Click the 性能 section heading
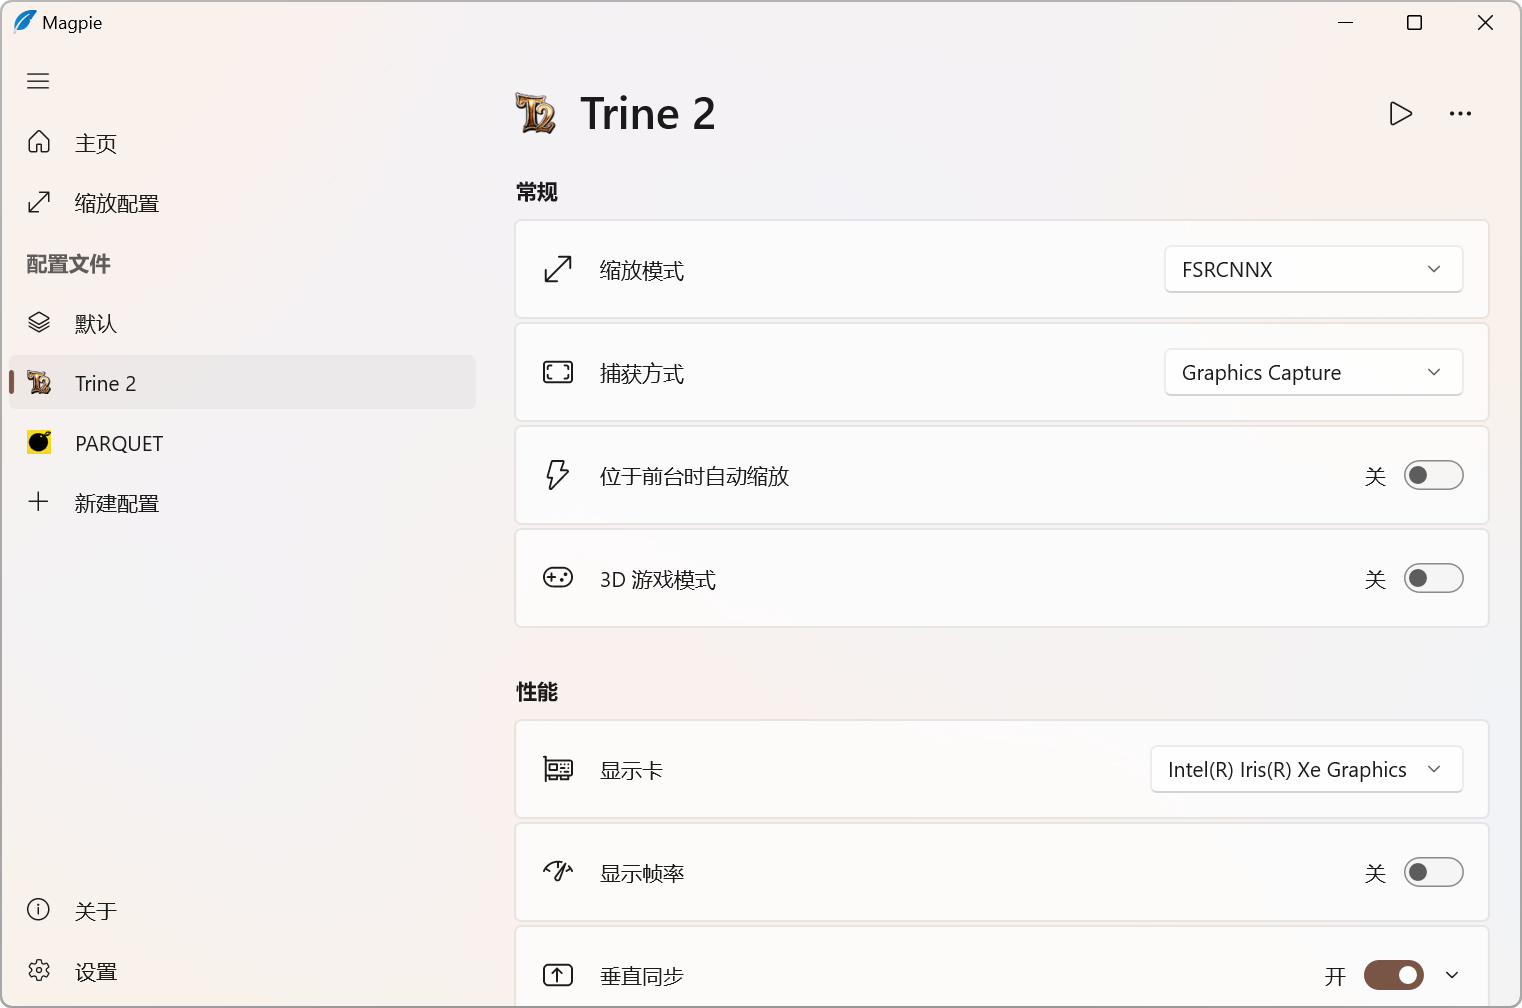 [537, 692]
